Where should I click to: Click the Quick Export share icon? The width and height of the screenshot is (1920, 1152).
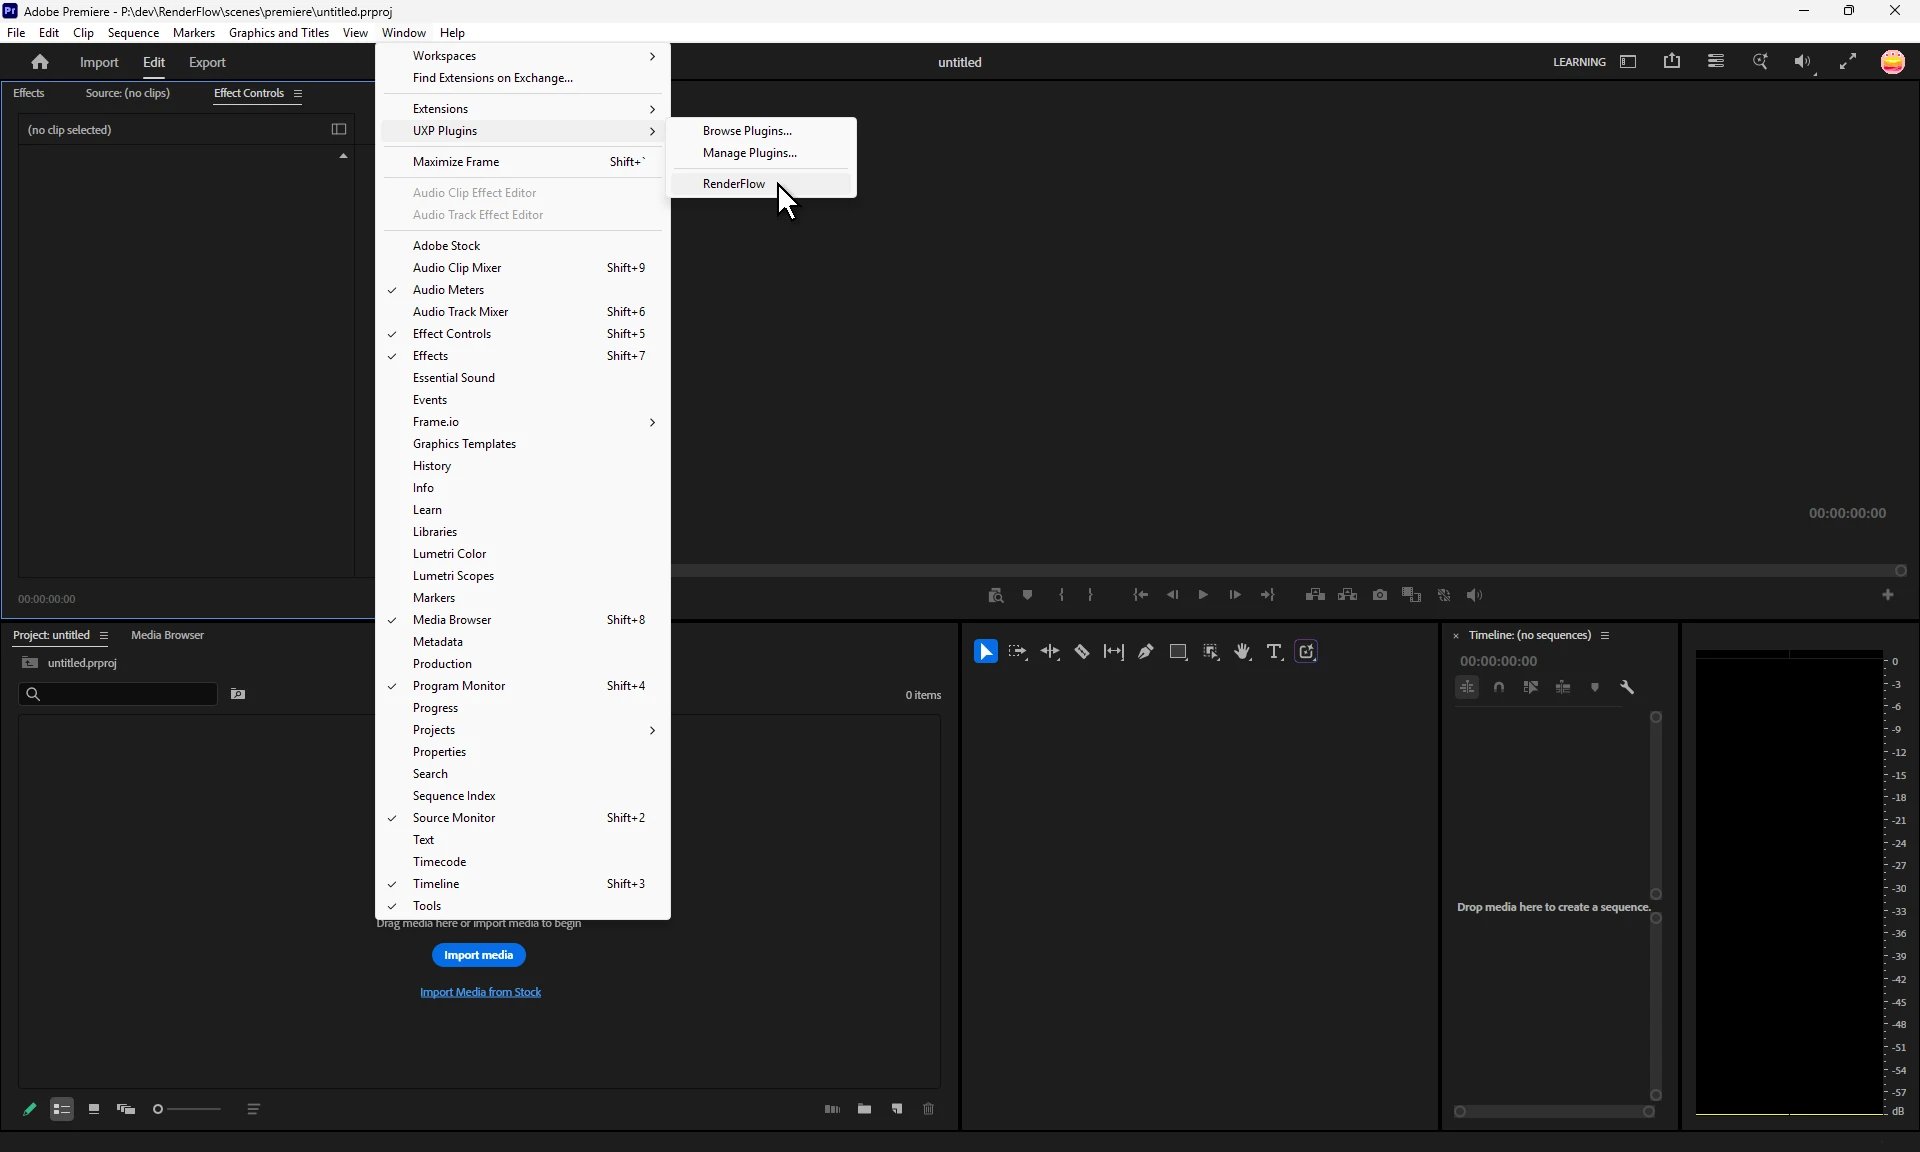(1672, 61)
